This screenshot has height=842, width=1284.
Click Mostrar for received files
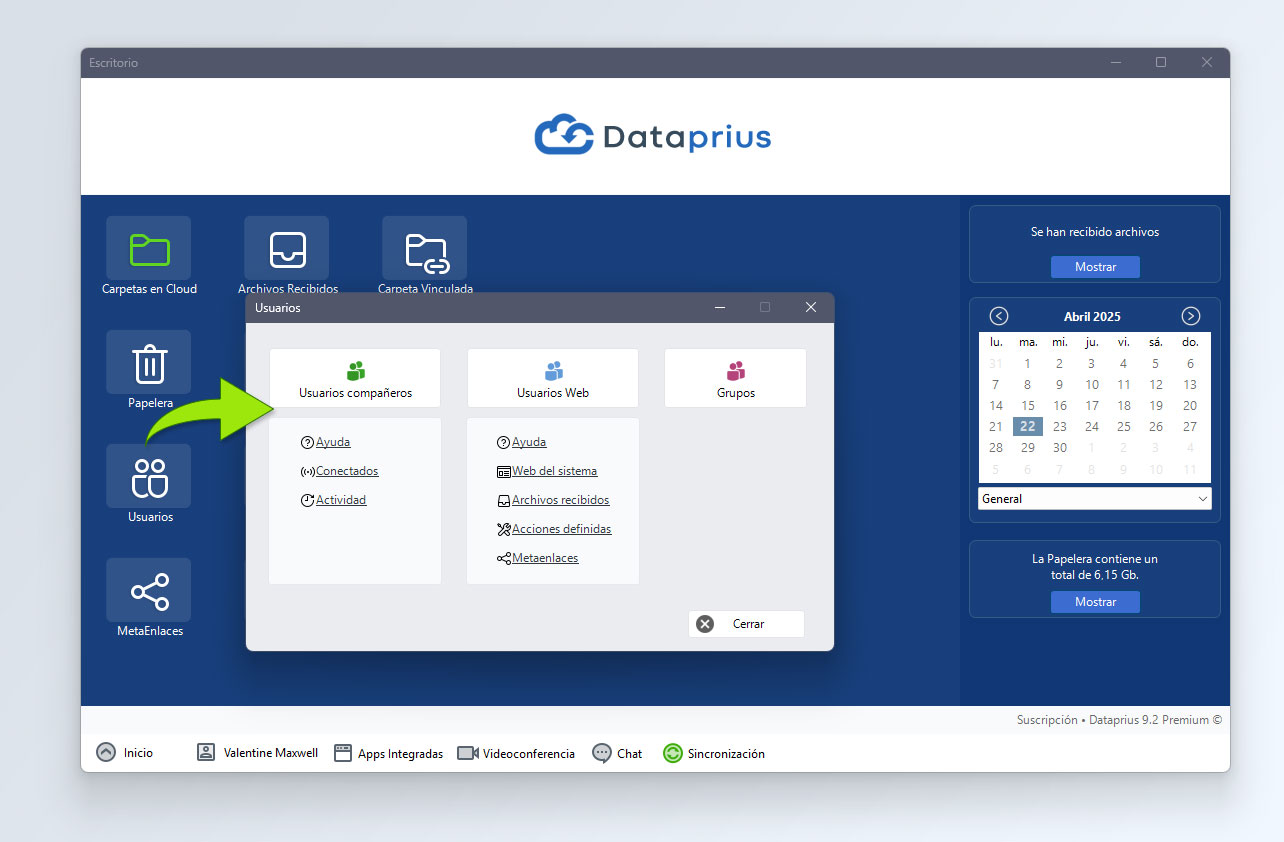coord(1095,267)
